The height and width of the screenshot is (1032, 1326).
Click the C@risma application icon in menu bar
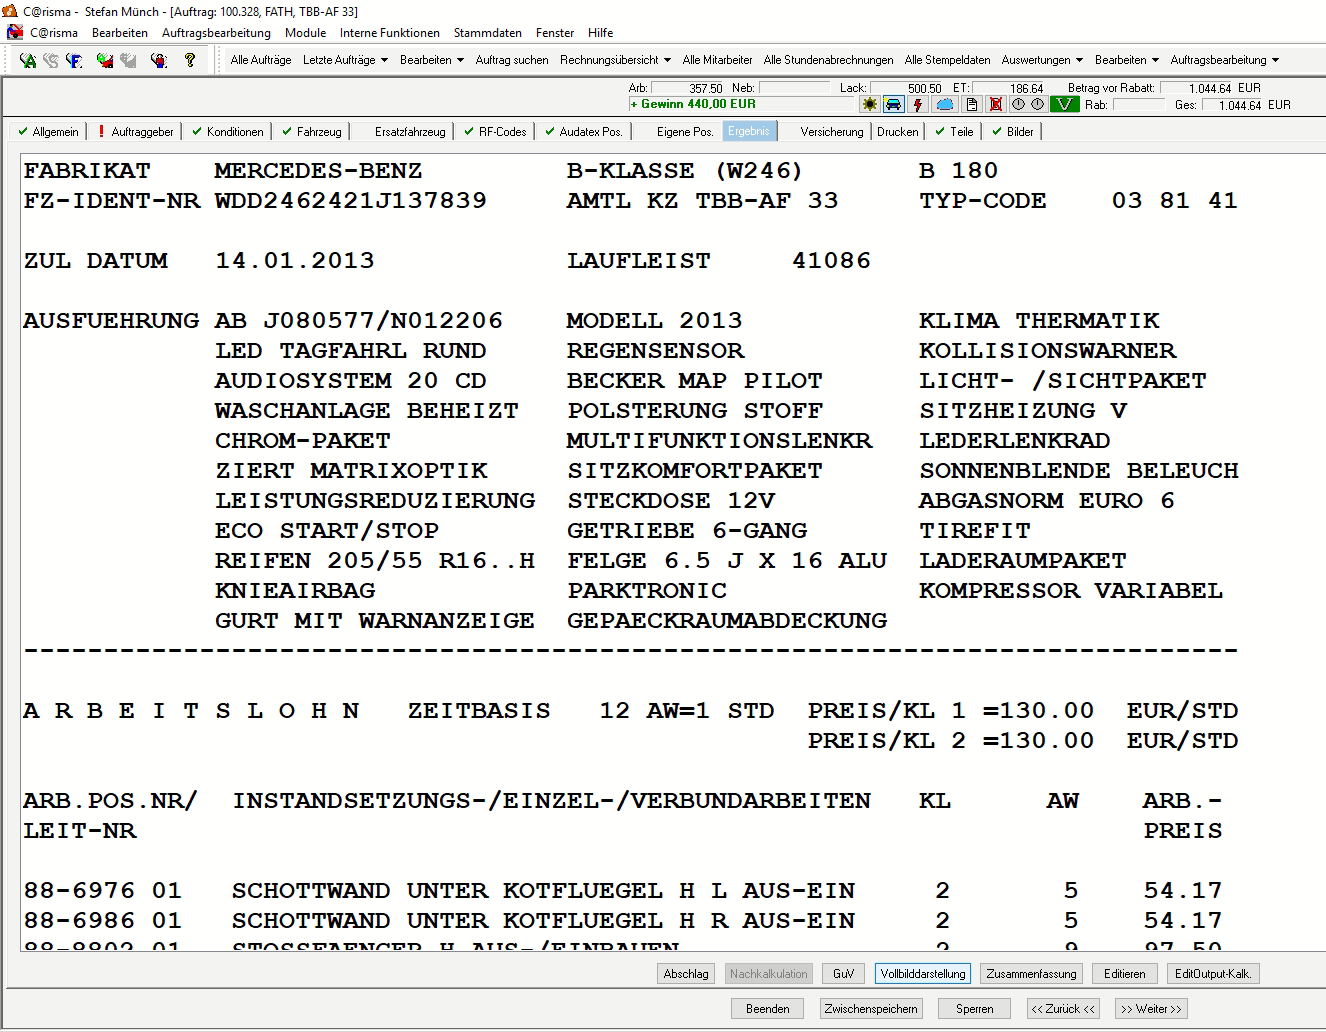[15, 32]
